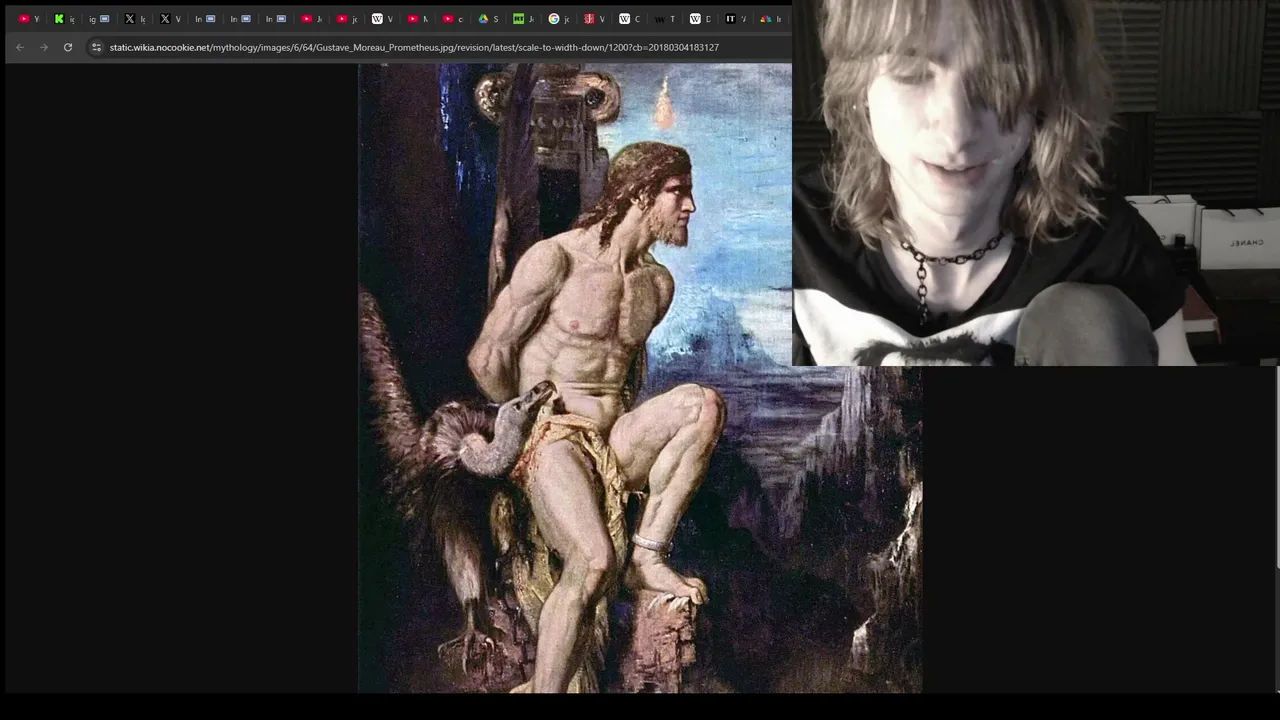Viewport: 1280px width, 720px height.
Task: Click the vertical page scrollbar
Action: point(1277,468)
